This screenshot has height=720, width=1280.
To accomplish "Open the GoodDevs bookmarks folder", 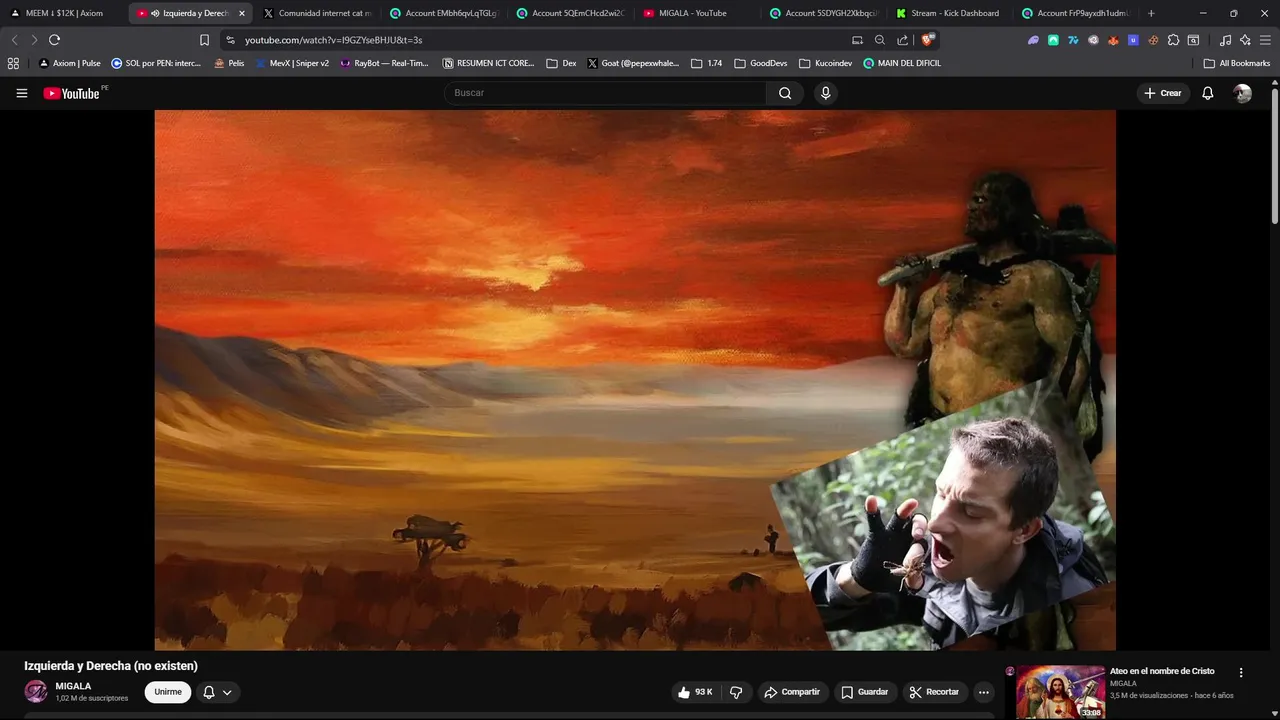I will [760, 63].
